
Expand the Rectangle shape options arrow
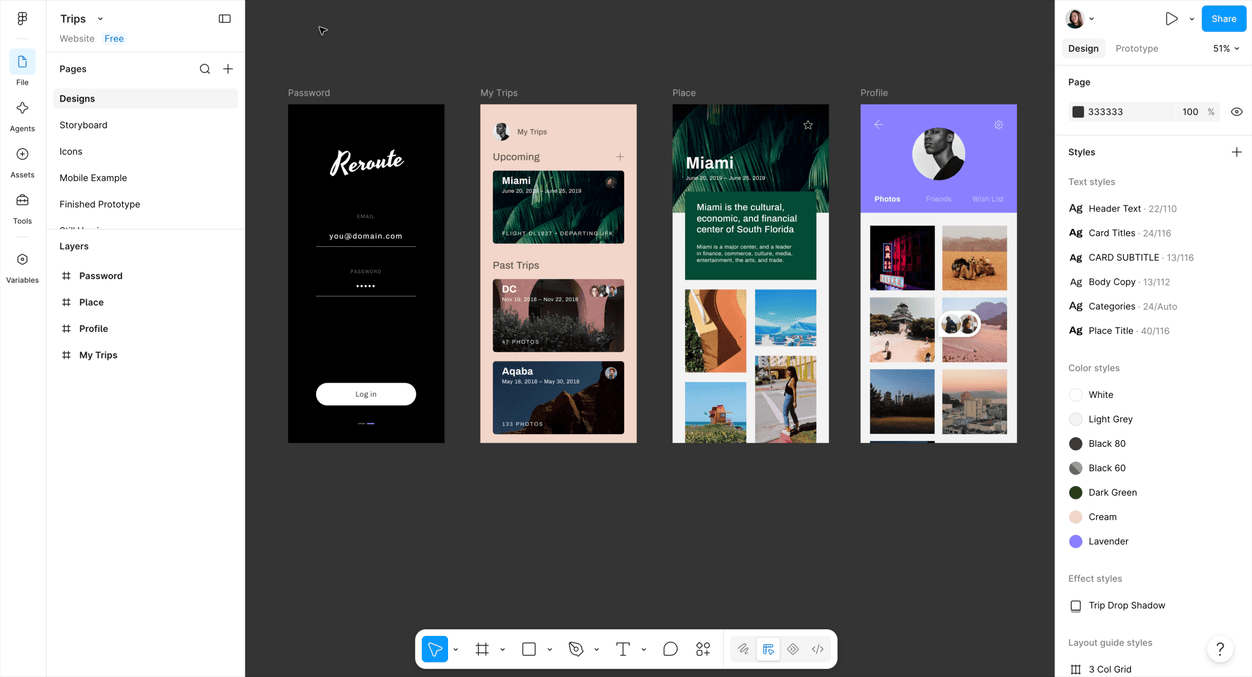[x=549, y=650]
